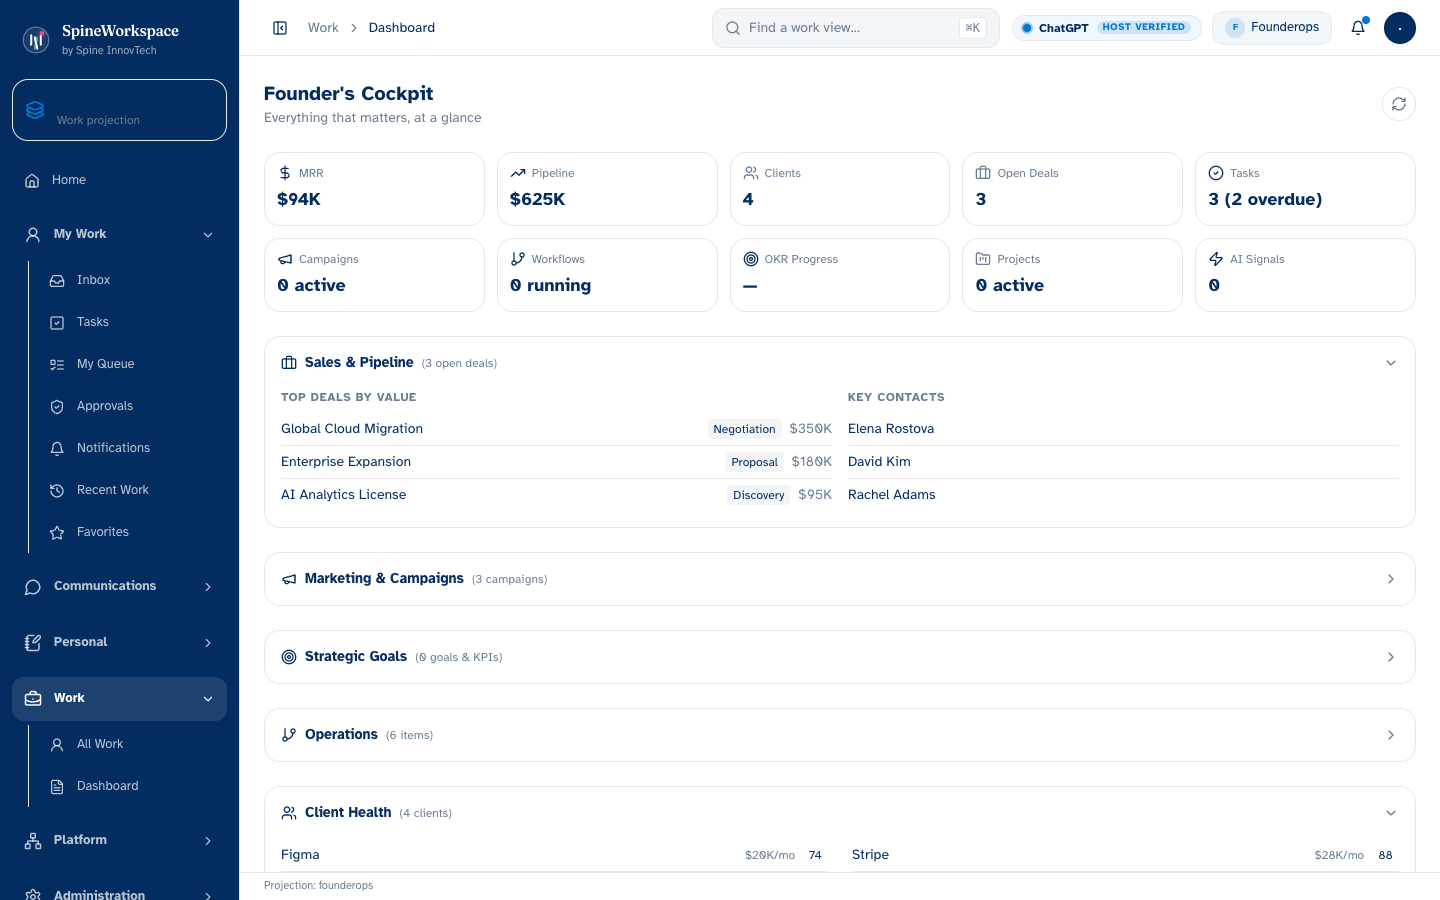This screenshot has height=900, width=1440.
Task: Click the Work breadcrumb link
Action: 323,28
